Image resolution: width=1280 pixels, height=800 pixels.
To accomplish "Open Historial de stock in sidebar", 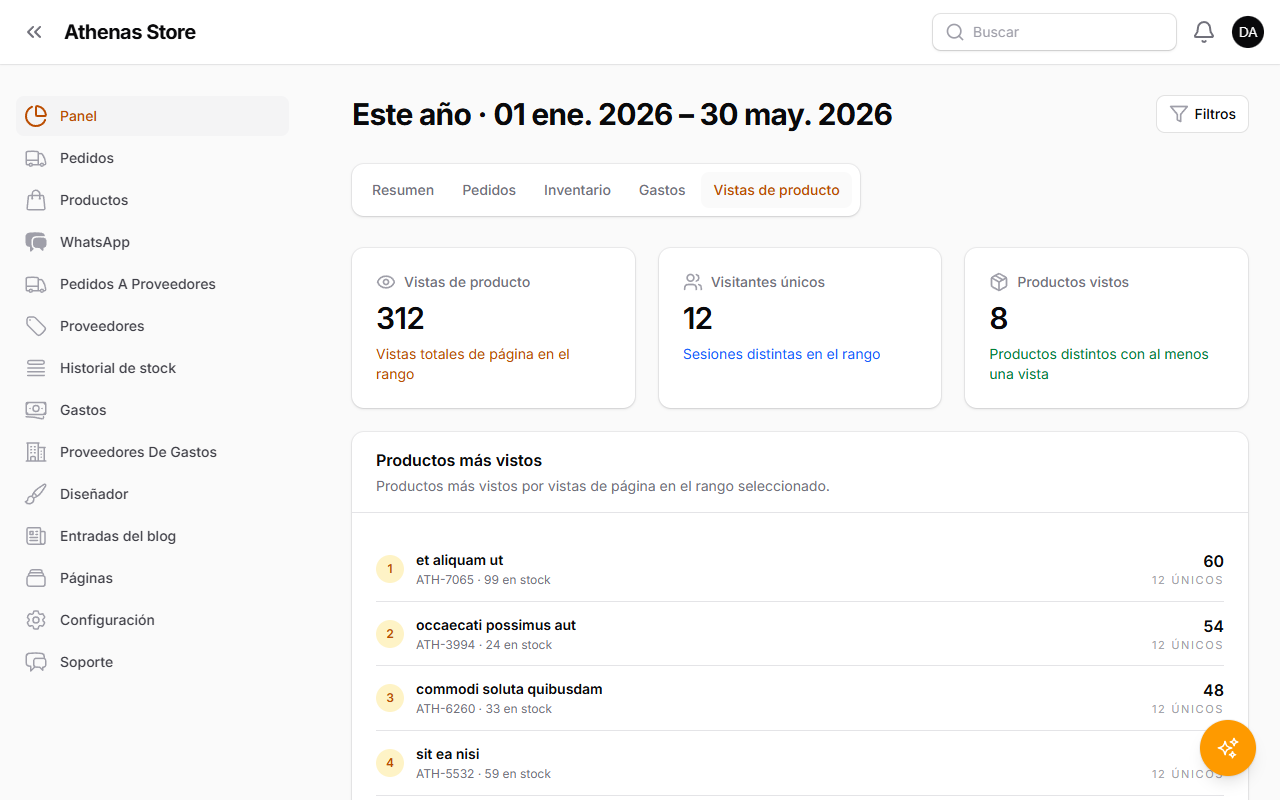I will 153,368.
